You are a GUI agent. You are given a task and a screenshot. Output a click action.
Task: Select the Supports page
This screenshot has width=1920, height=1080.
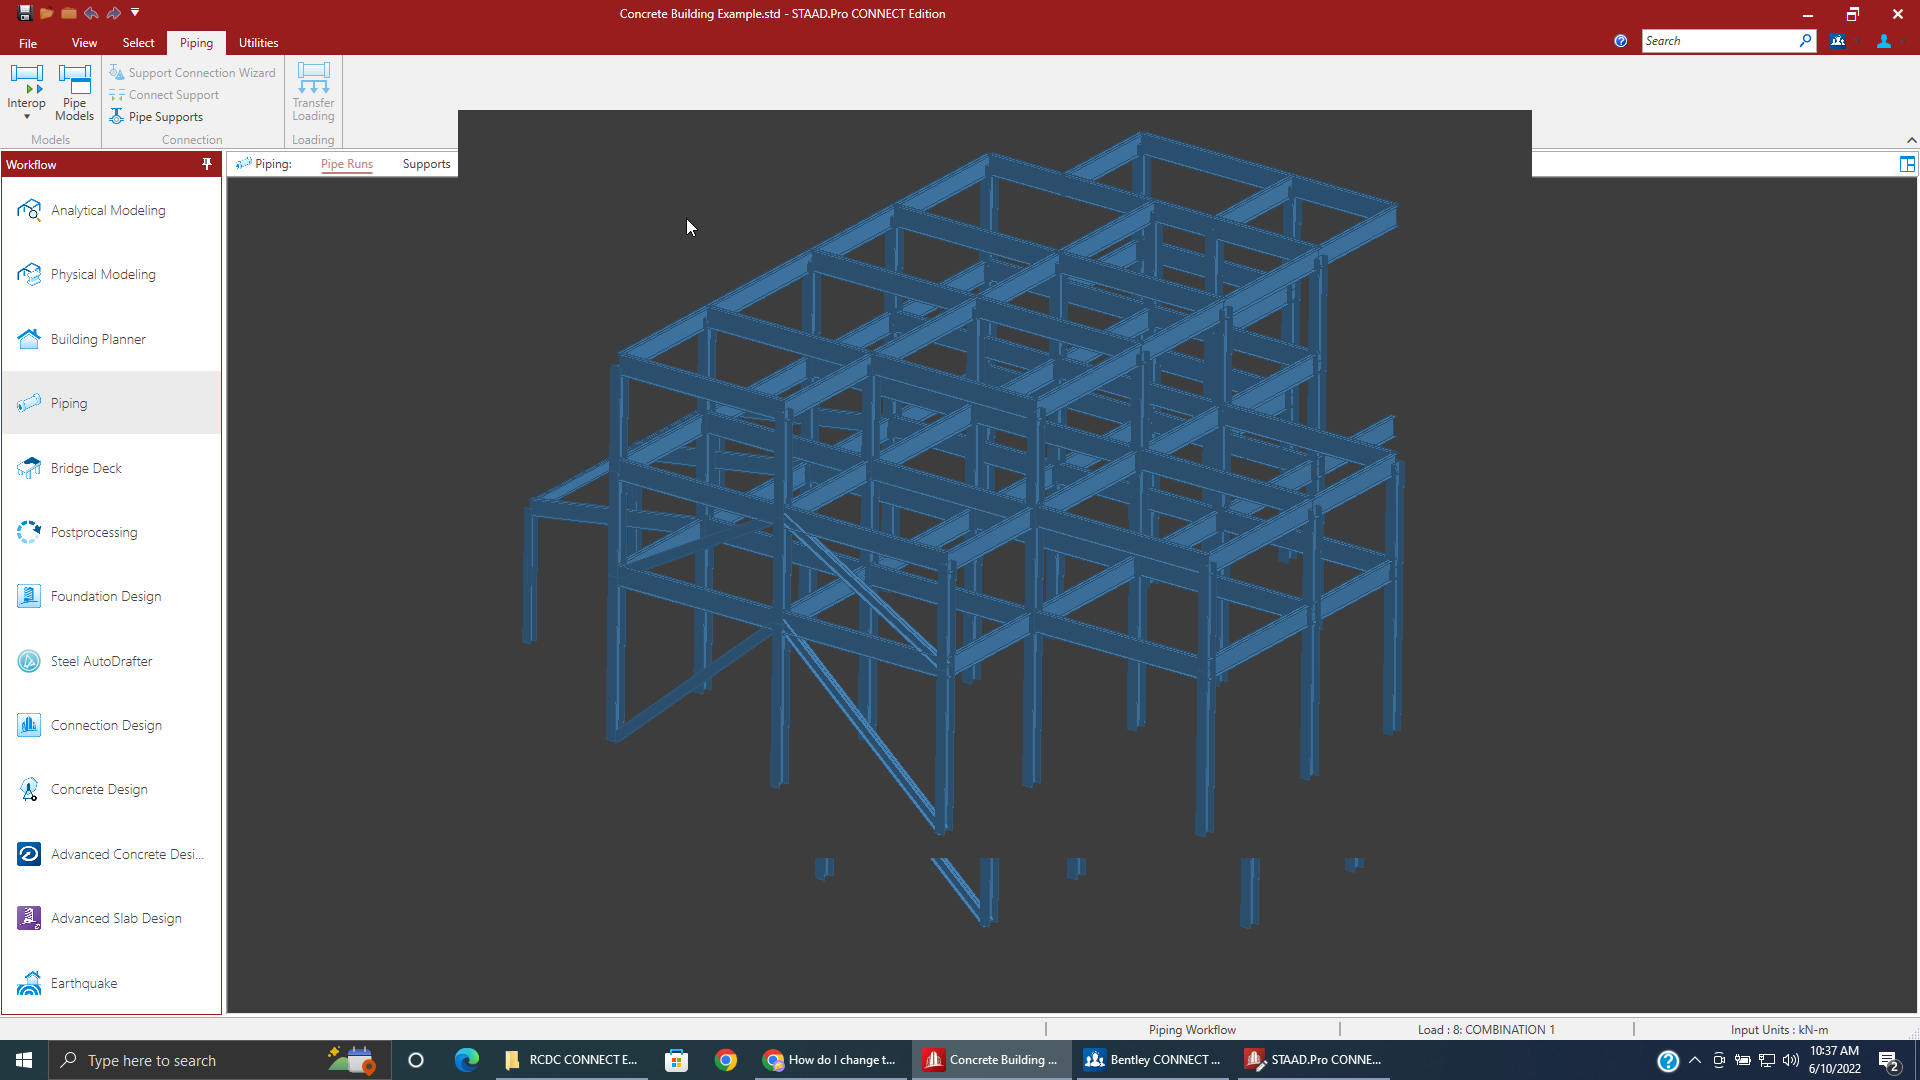[426, 164]
